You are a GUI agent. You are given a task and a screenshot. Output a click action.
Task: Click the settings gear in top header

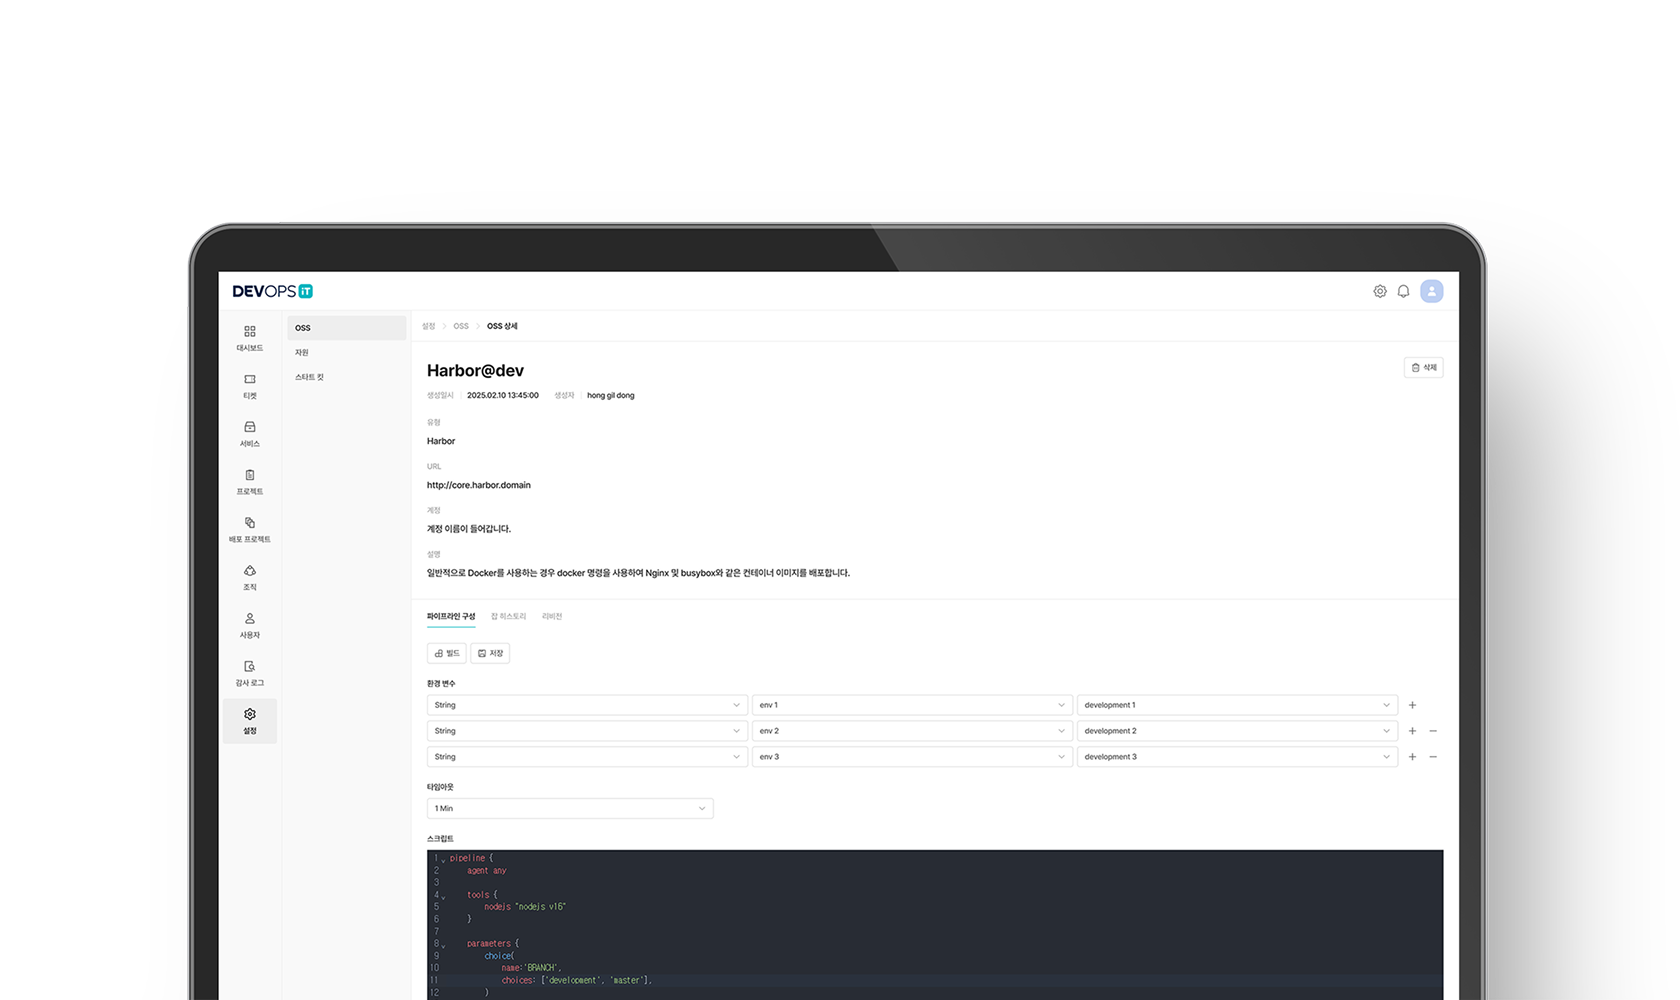[x=1380, y=291]
